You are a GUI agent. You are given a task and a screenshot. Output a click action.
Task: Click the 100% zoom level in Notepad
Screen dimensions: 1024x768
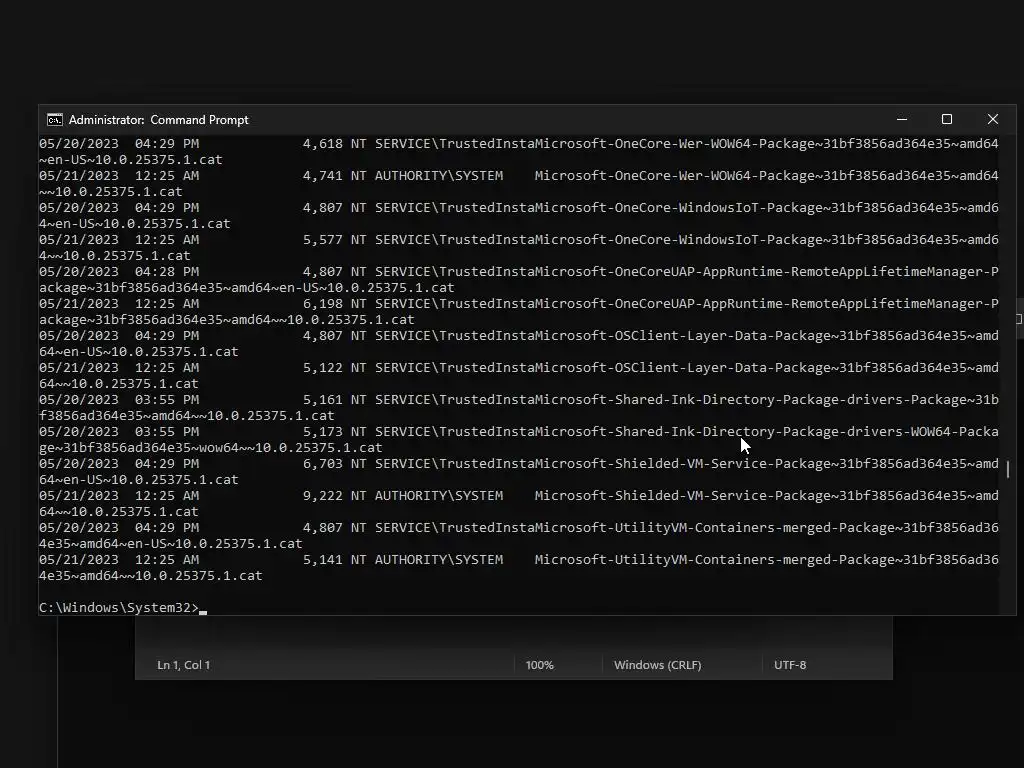pyautogui.click(x=539, y=665)
